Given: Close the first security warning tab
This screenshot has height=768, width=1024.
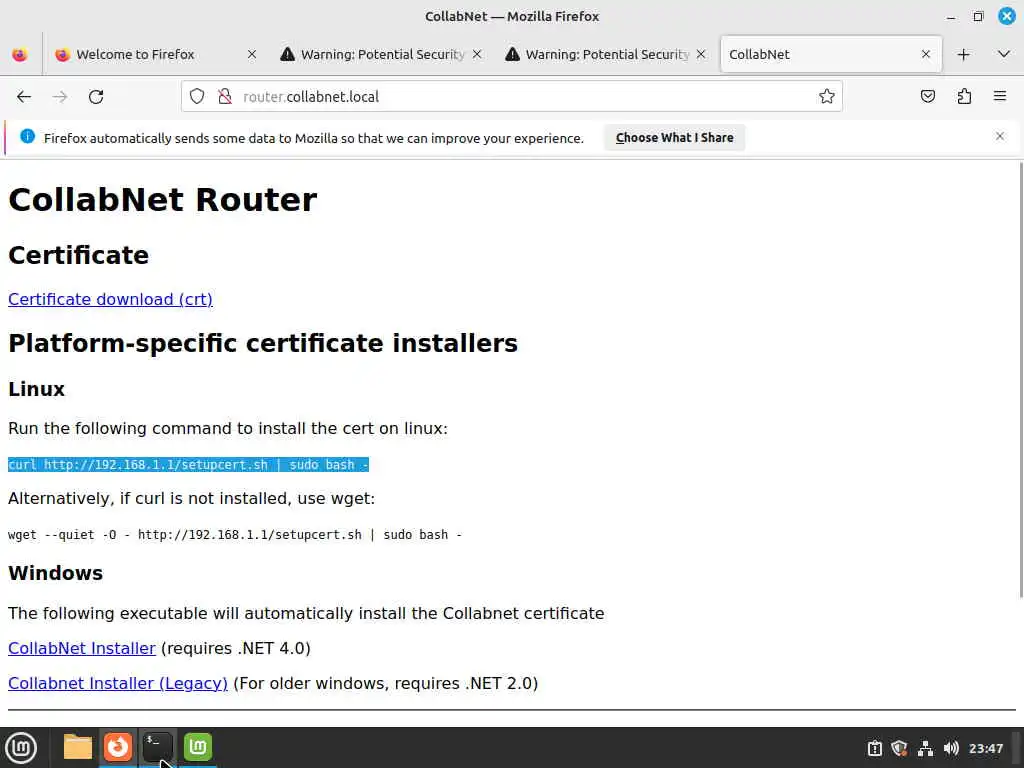Looking at the screenshot, I should click(477, 54).
